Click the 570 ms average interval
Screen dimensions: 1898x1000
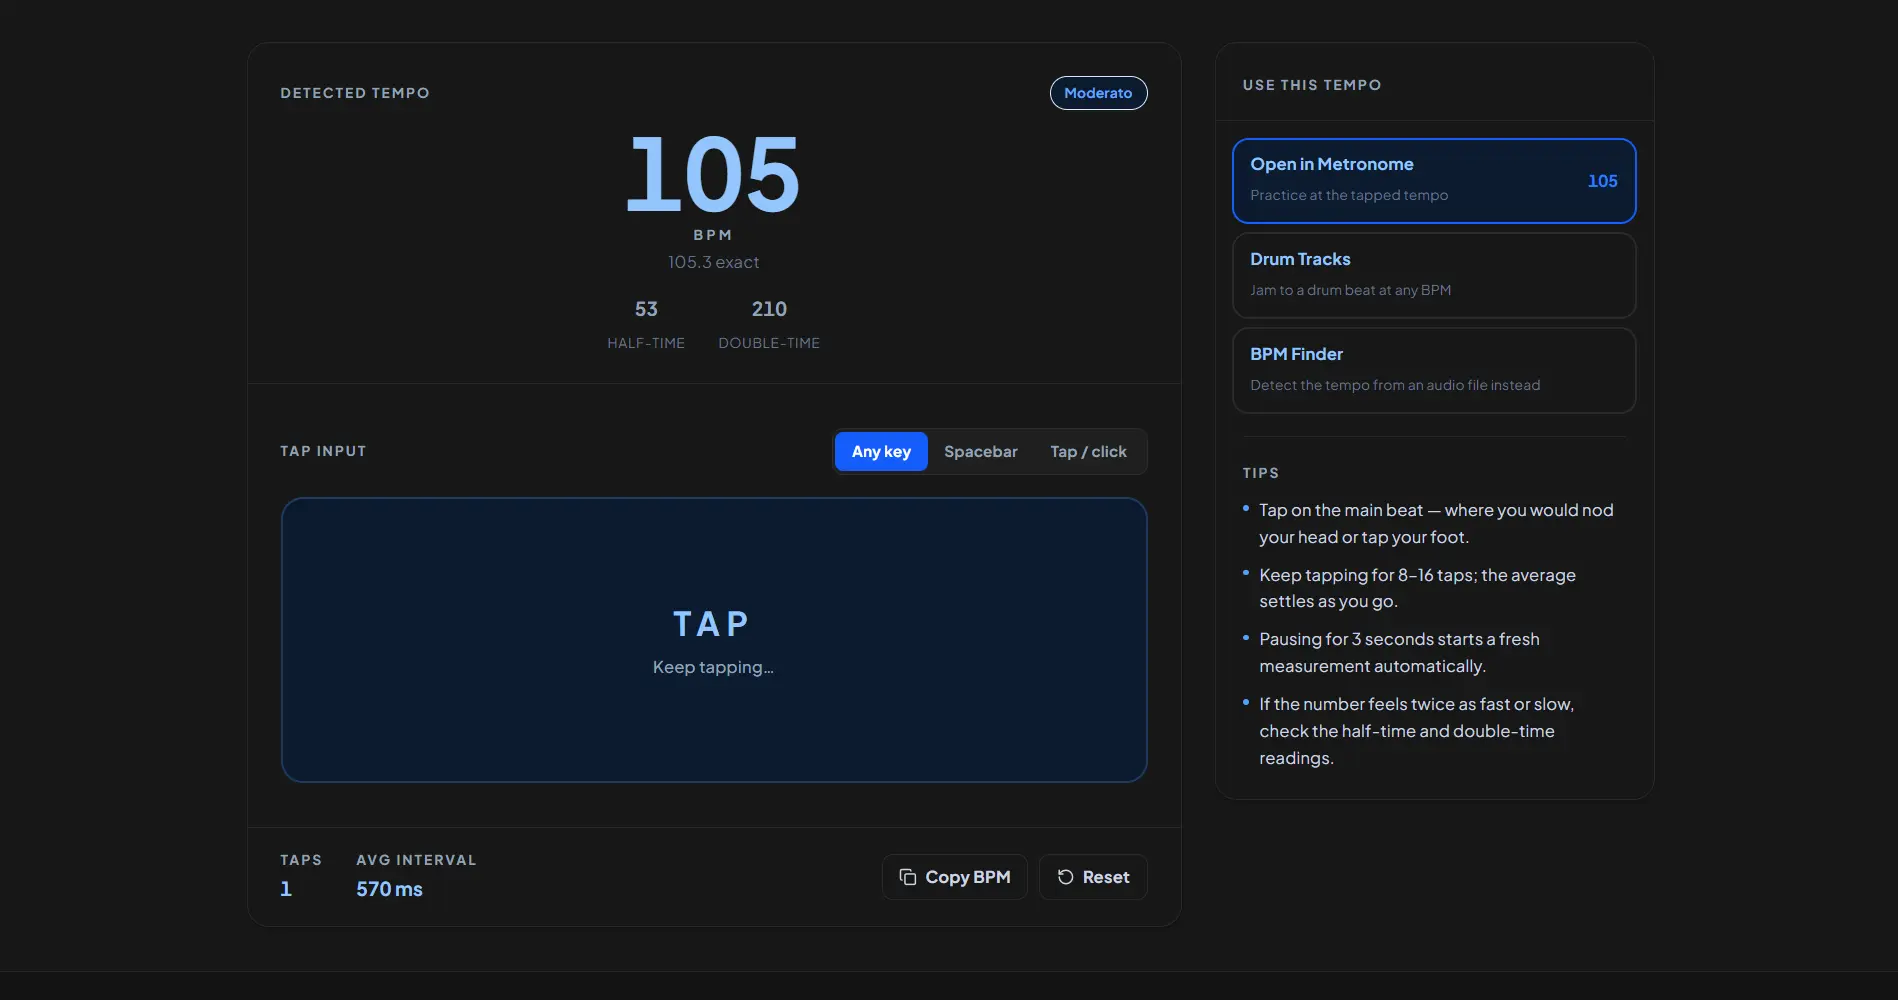[x=389, y=889]
